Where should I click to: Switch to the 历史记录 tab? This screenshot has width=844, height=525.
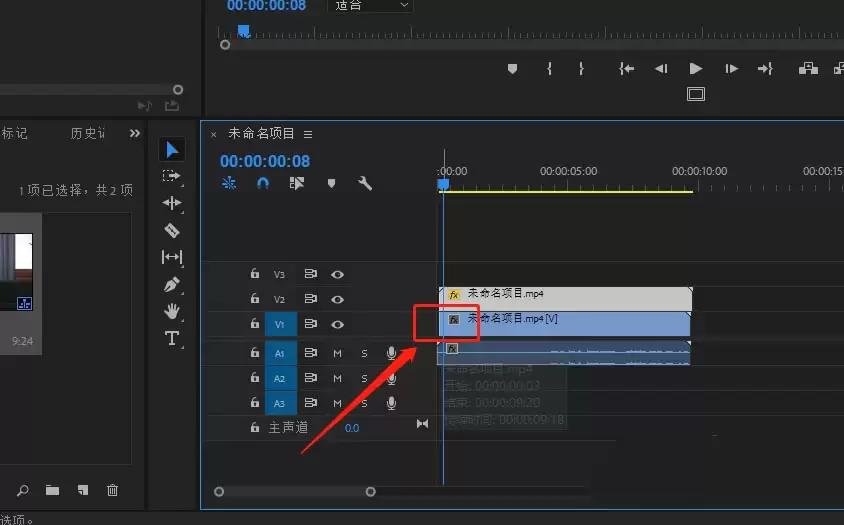pyautogui.click(x=87, y=133)
